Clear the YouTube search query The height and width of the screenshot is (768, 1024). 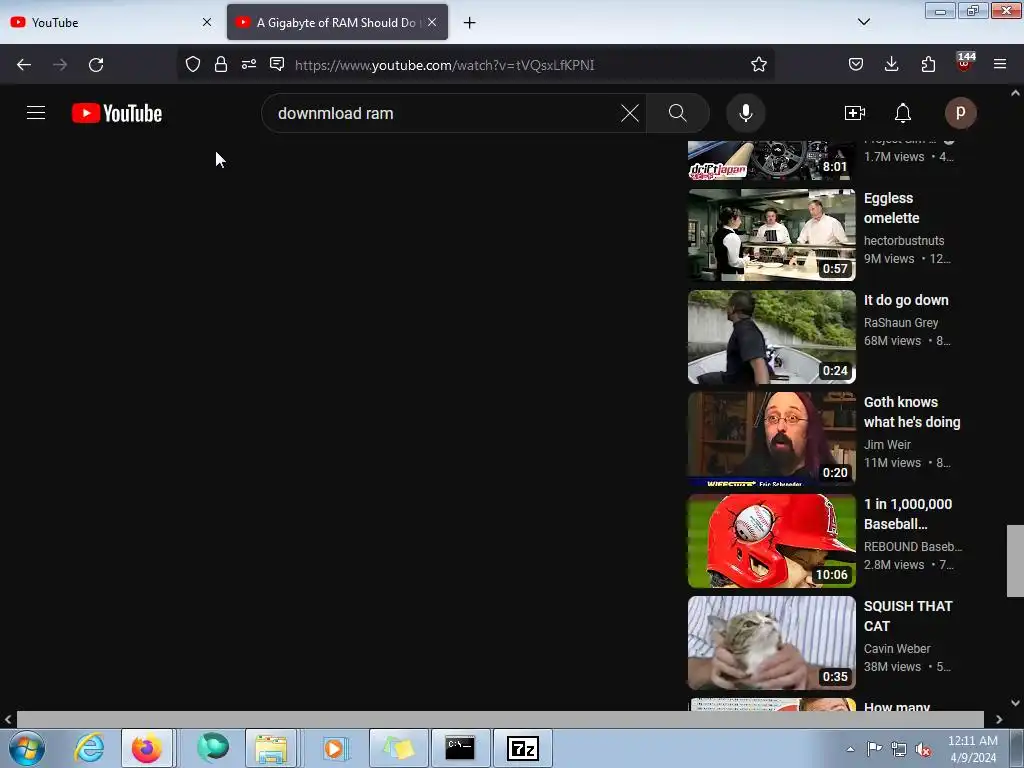click(x=630, y=113)
